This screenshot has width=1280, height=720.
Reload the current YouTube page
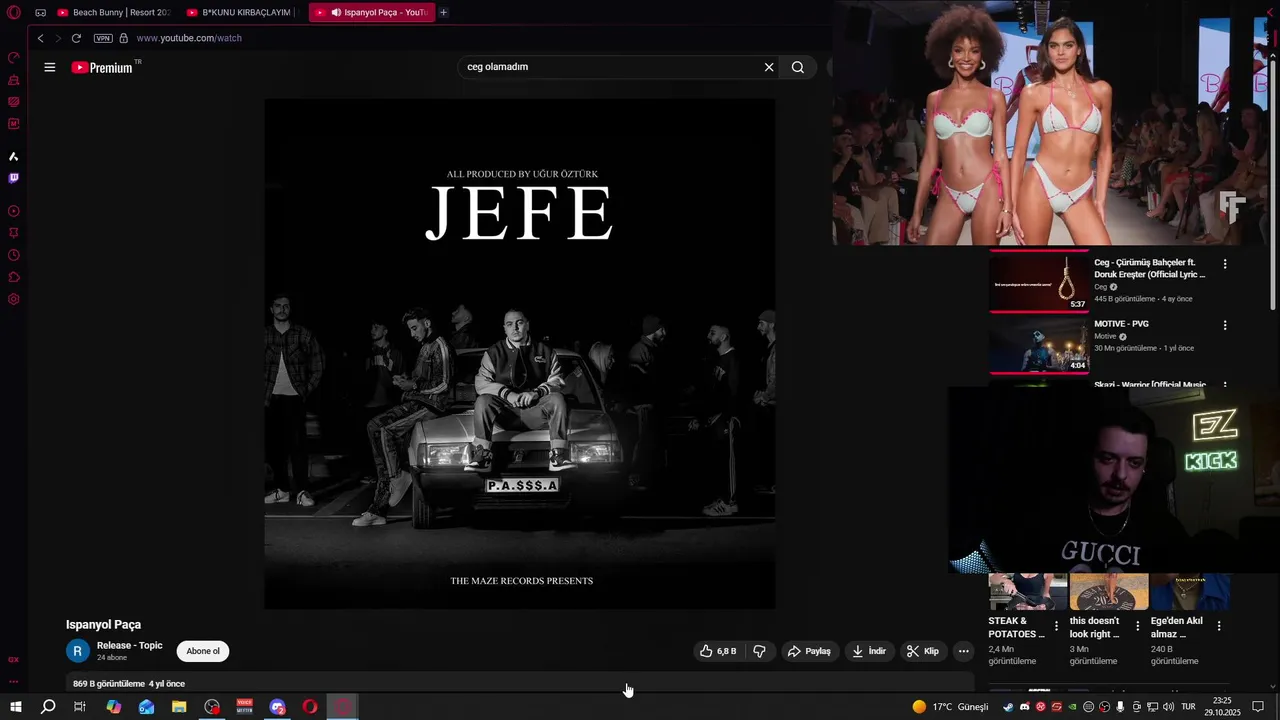click(x=76, y=38)
